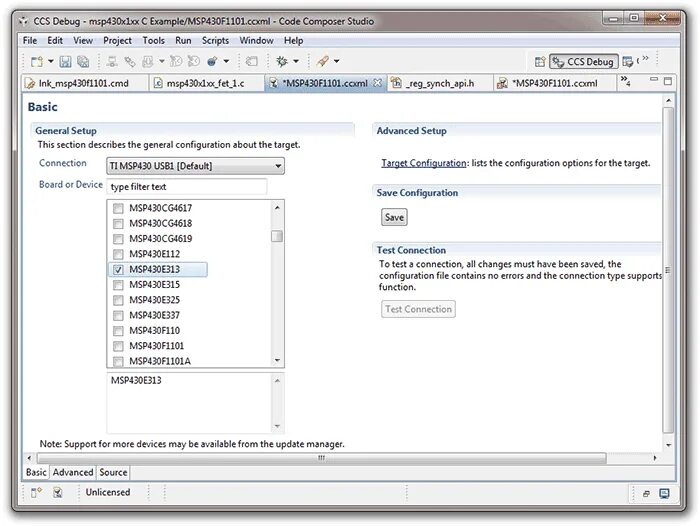Image resolution: width=700 pixels, height=526 pixels.
Task: Click the grayed icon left of the green bug
Action: click(x=252, y=61)
